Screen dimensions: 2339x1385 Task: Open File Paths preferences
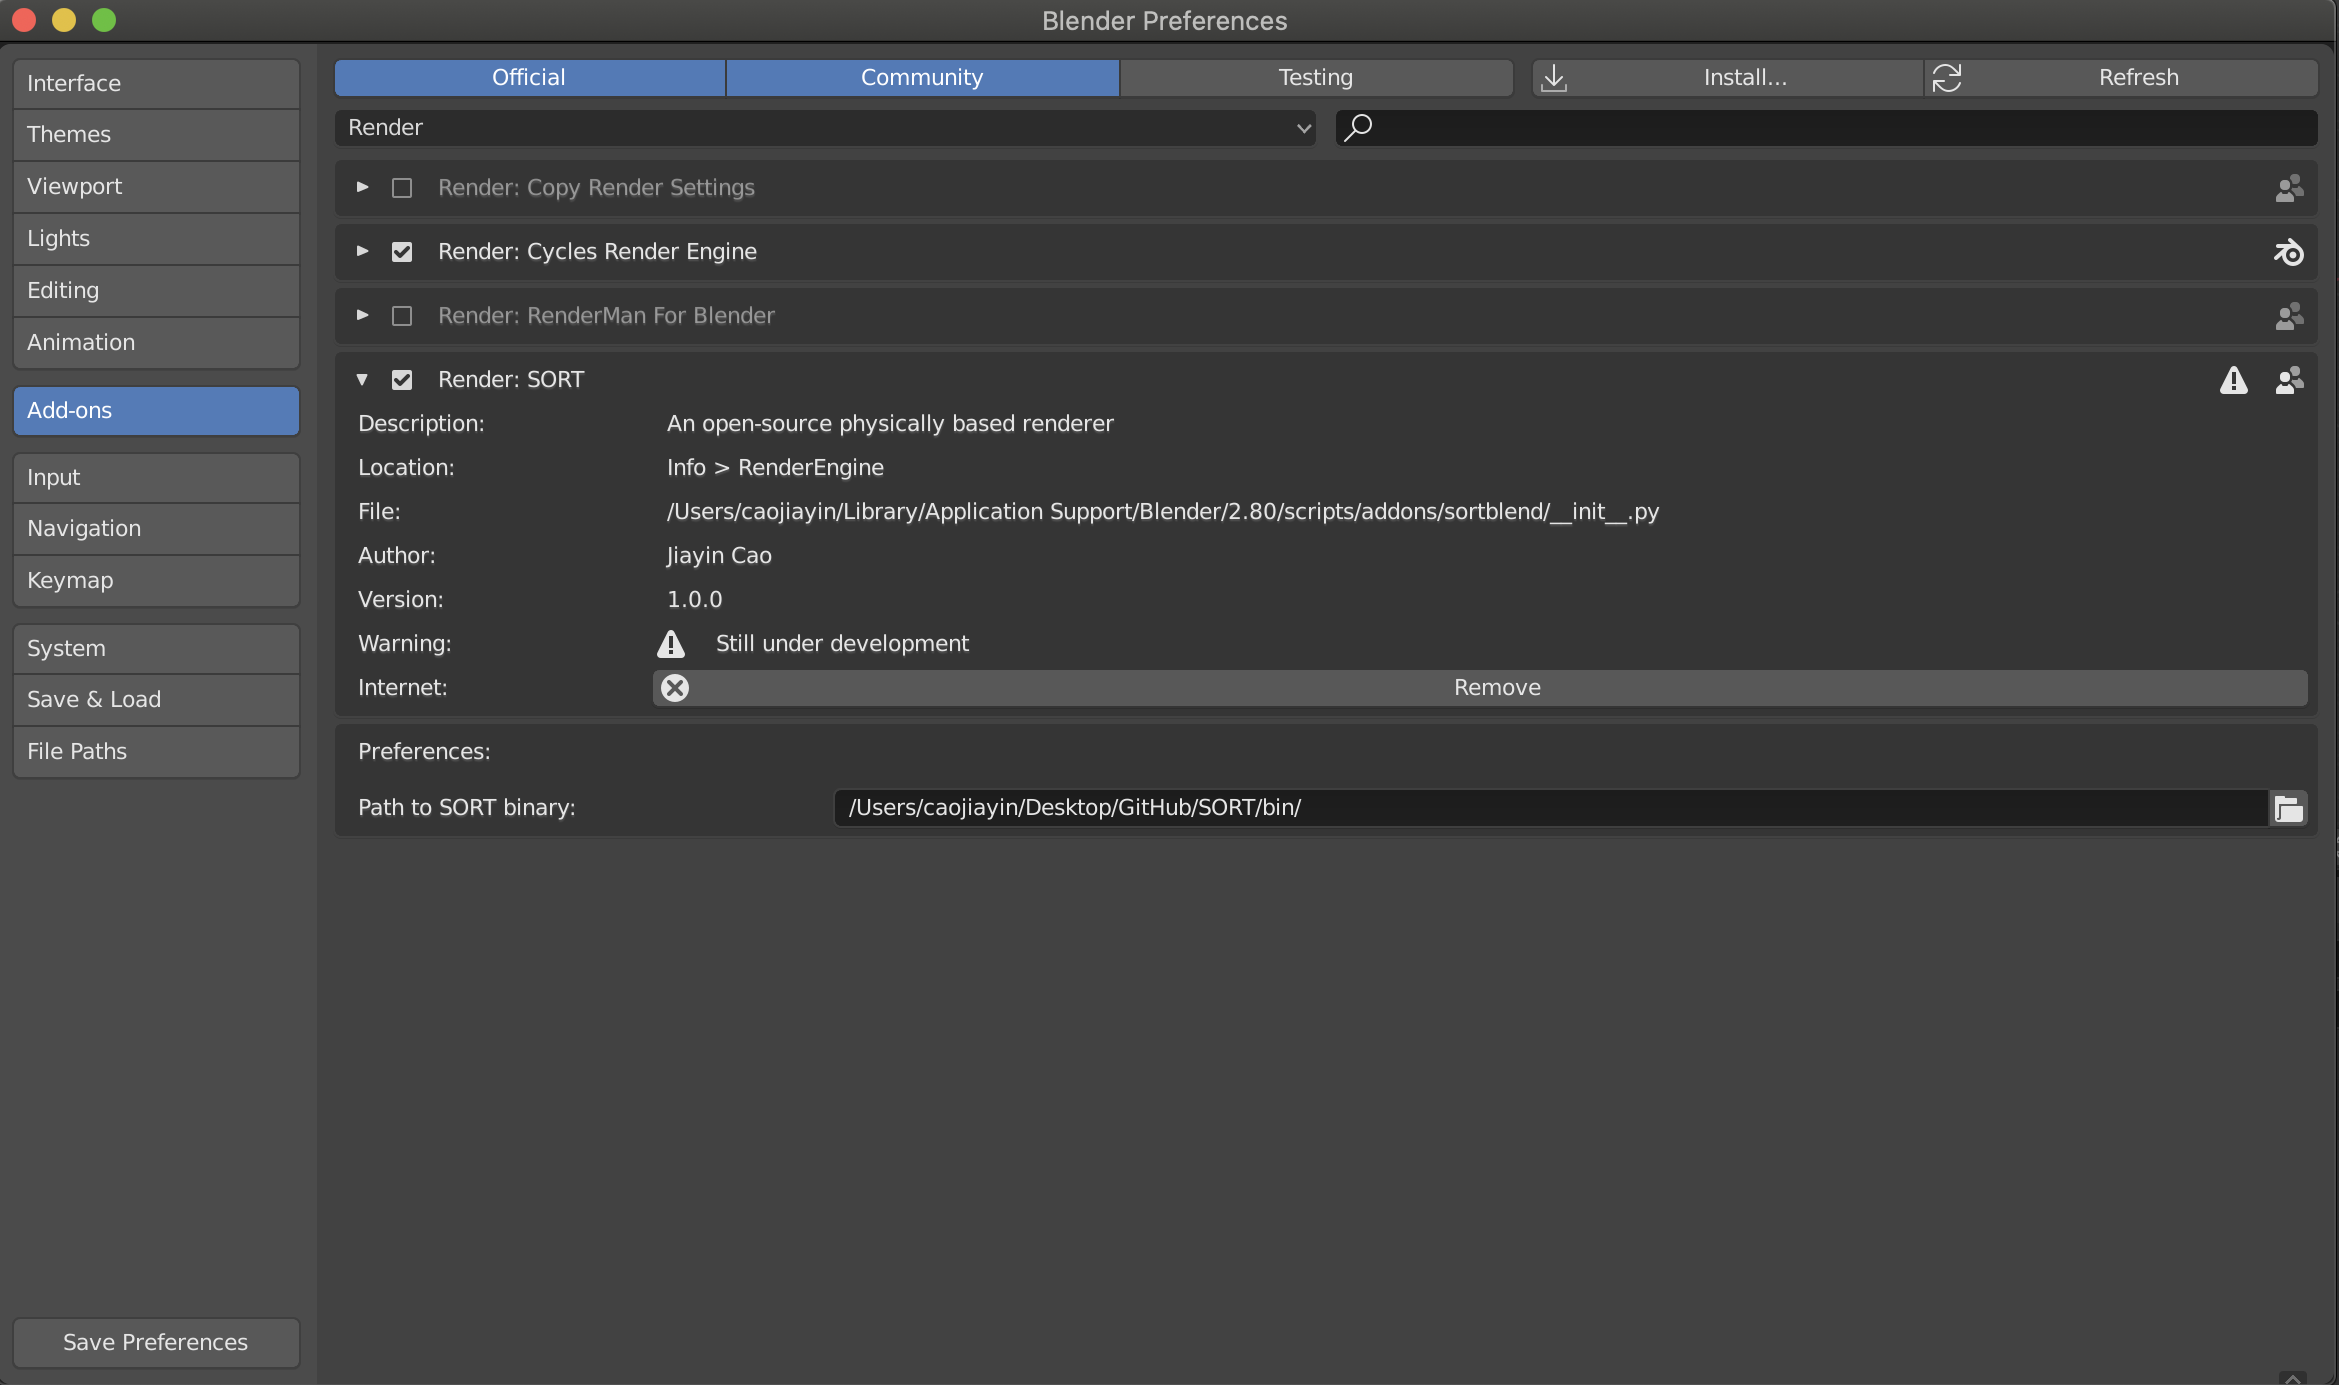coord(156,752)
